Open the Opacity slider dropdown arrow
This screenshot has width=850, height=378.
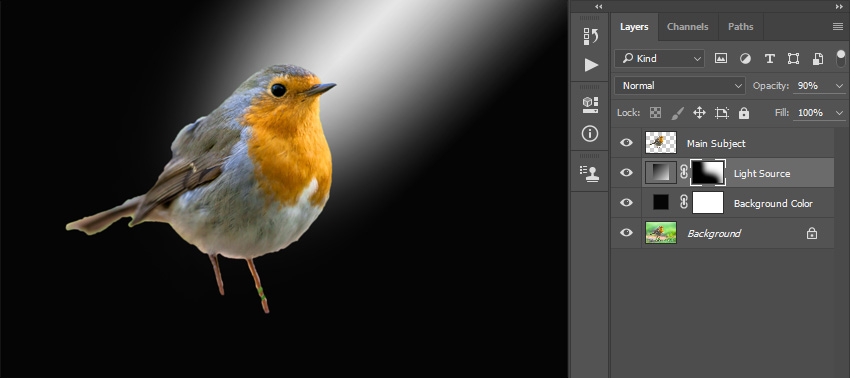tap(840, 86)
